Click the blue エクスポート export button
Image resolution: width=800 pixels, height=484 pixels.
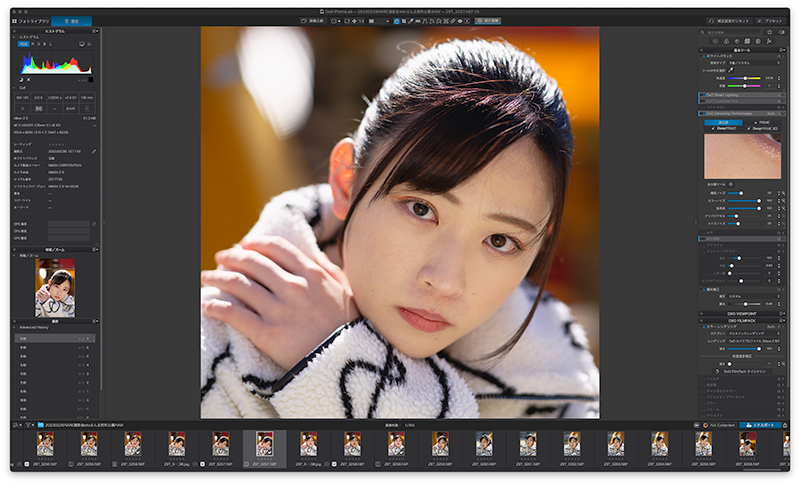(760, 425)
